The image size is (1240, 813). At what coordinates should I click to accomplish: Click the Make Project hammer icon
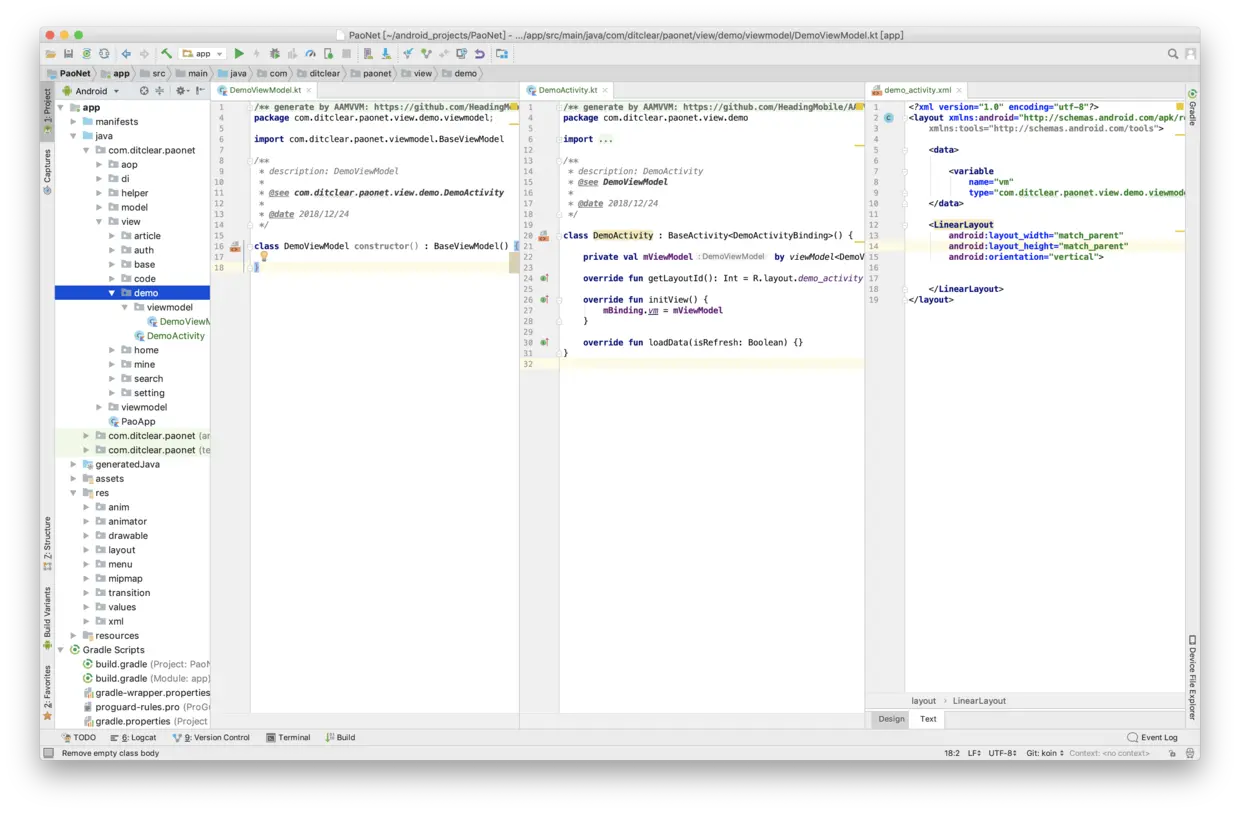pyautogui.click(x=167, y=54)
